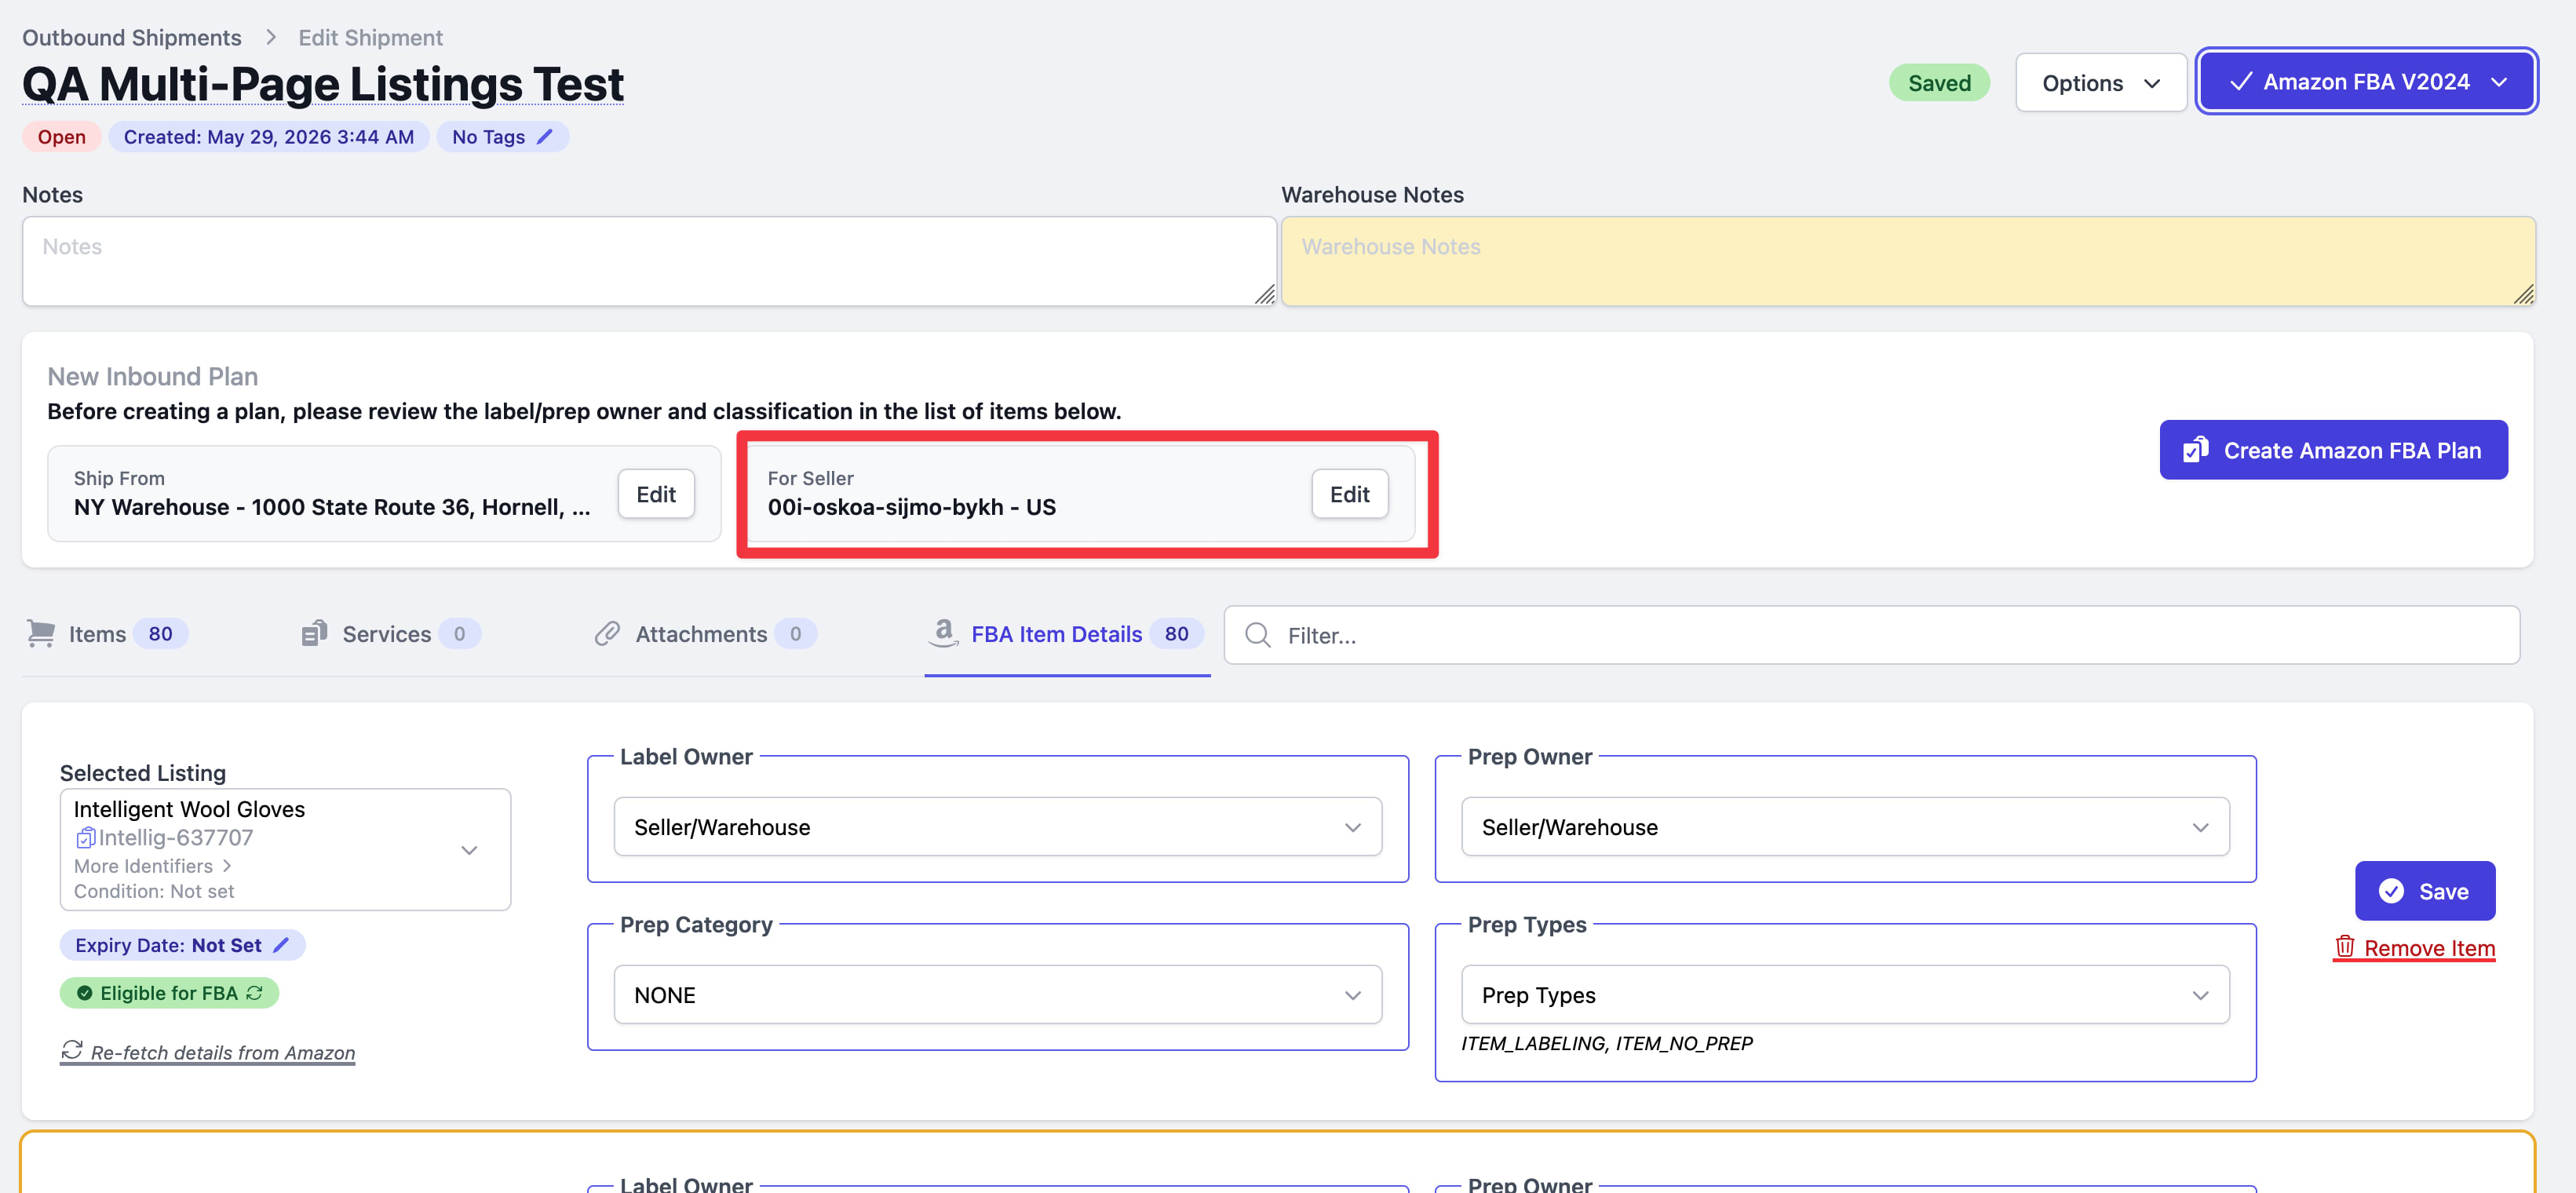Click the magnifier icon in the Filter box
Image resolution: width=2576 pixels, height=1193 pixels.
pyautogui.click(x=1258, y=635)
